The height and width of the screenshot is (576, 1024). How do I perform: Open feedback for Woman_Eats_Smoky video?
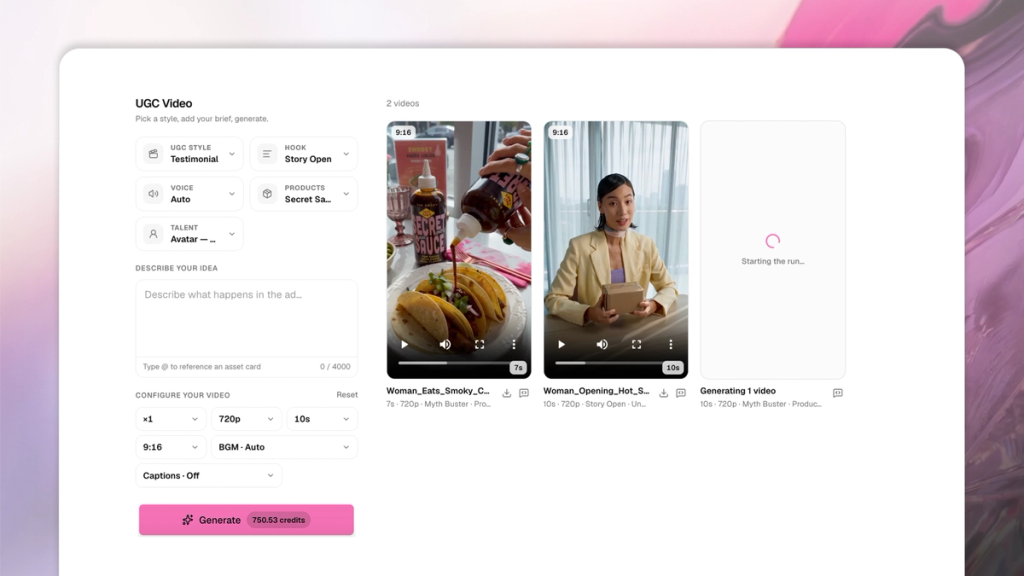524,393
